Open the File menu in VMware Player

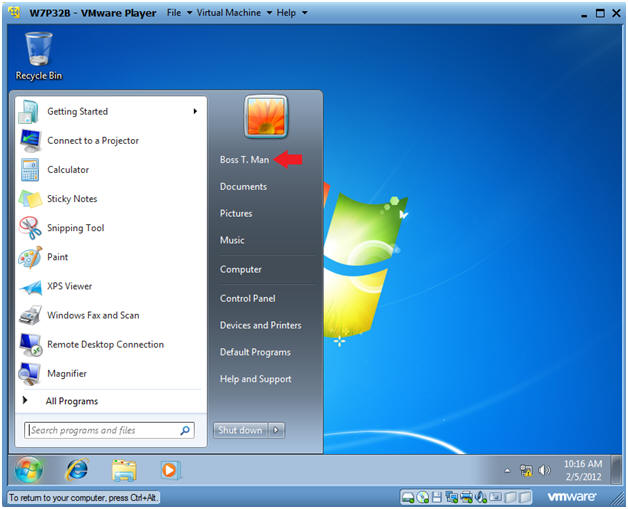[x=179, y=13]
